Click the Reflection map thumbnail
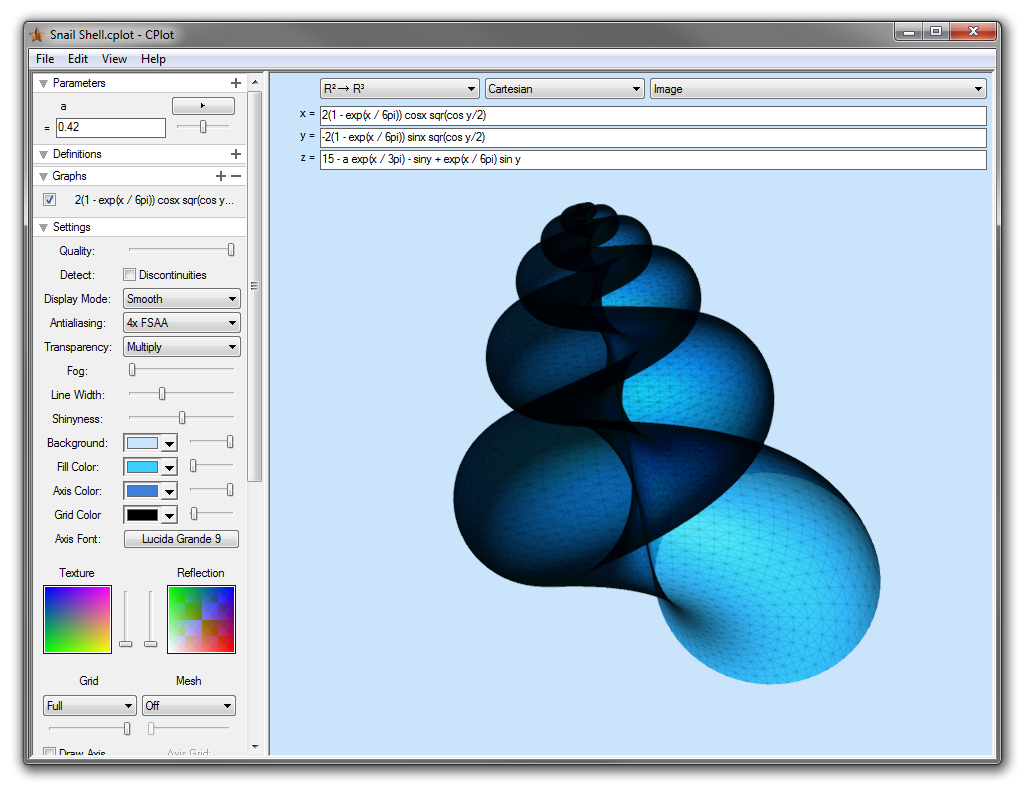Screen dimensions: 1031x790 [x=201, y=619]
